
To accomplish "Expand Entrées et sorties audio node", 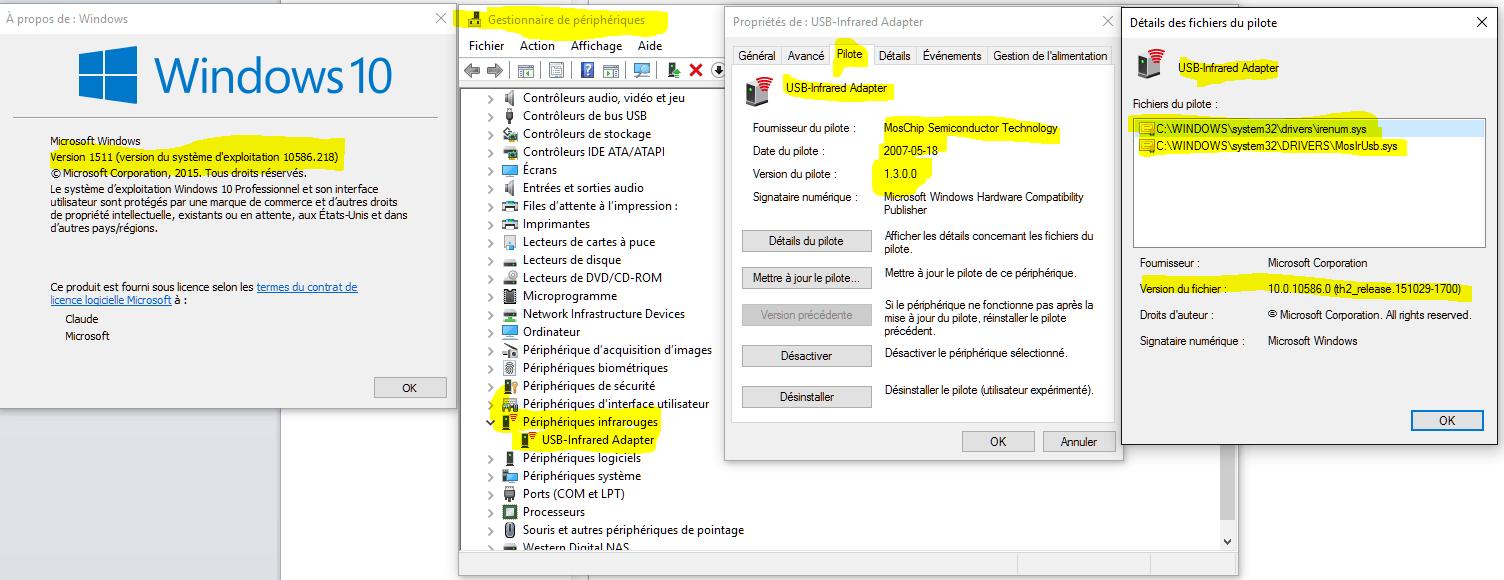I will coord(490,188).
